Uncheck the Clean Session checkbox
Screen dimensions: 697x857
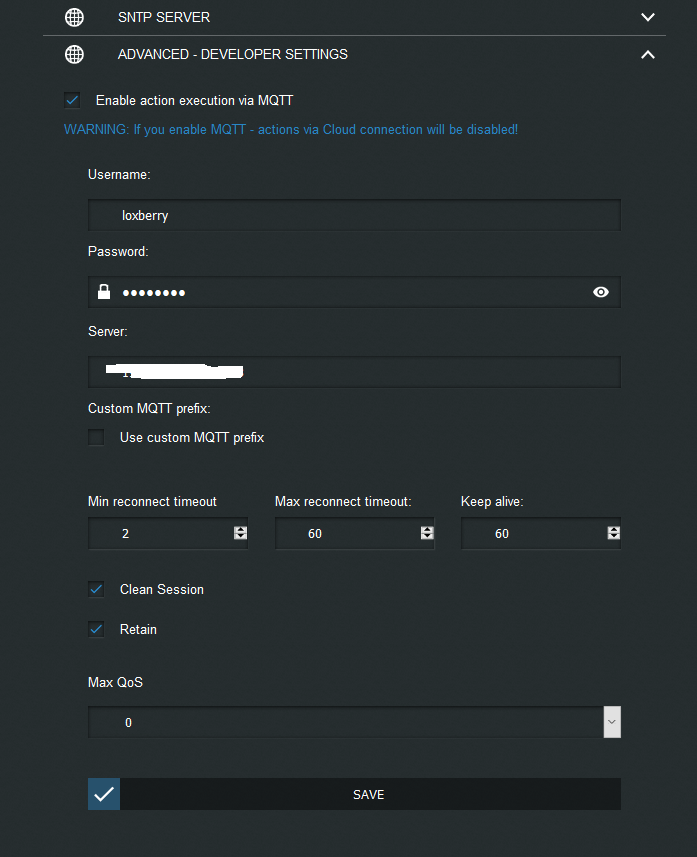point(96,589)
